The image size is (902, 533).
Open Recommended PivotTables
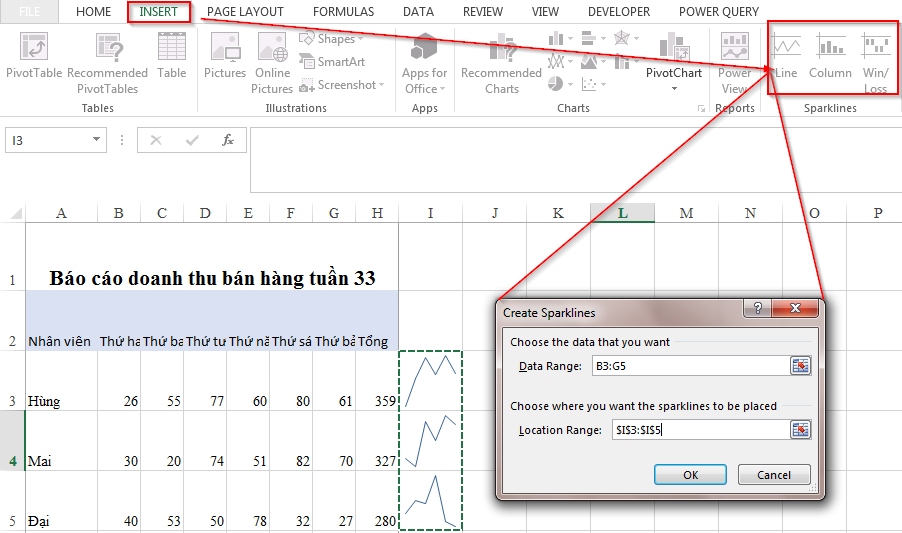108,63
